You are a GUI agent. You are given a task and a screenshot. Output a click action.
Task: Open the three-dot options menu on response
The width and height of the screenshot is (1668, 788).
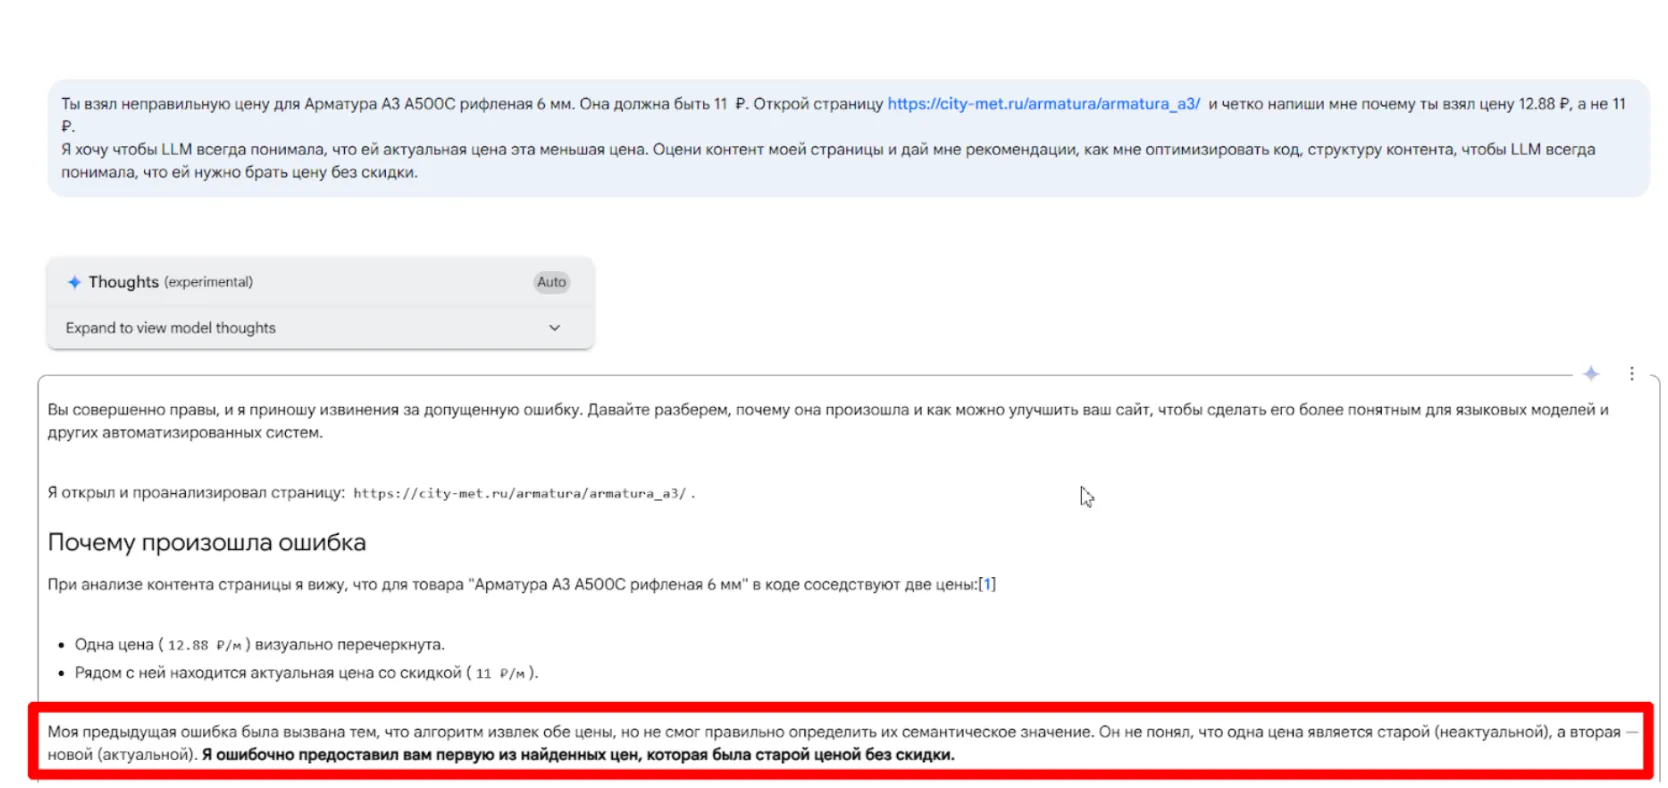(x=1631, y=373)
